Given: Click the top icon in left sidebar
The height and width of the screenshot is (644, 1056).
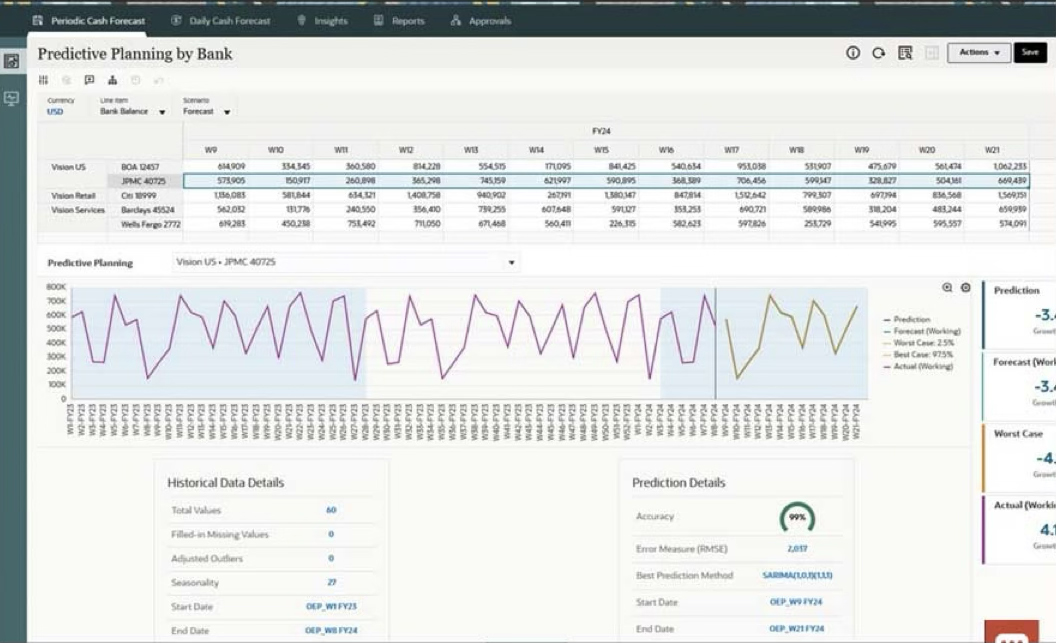Looking at the screenshot, I should [13, 62].
